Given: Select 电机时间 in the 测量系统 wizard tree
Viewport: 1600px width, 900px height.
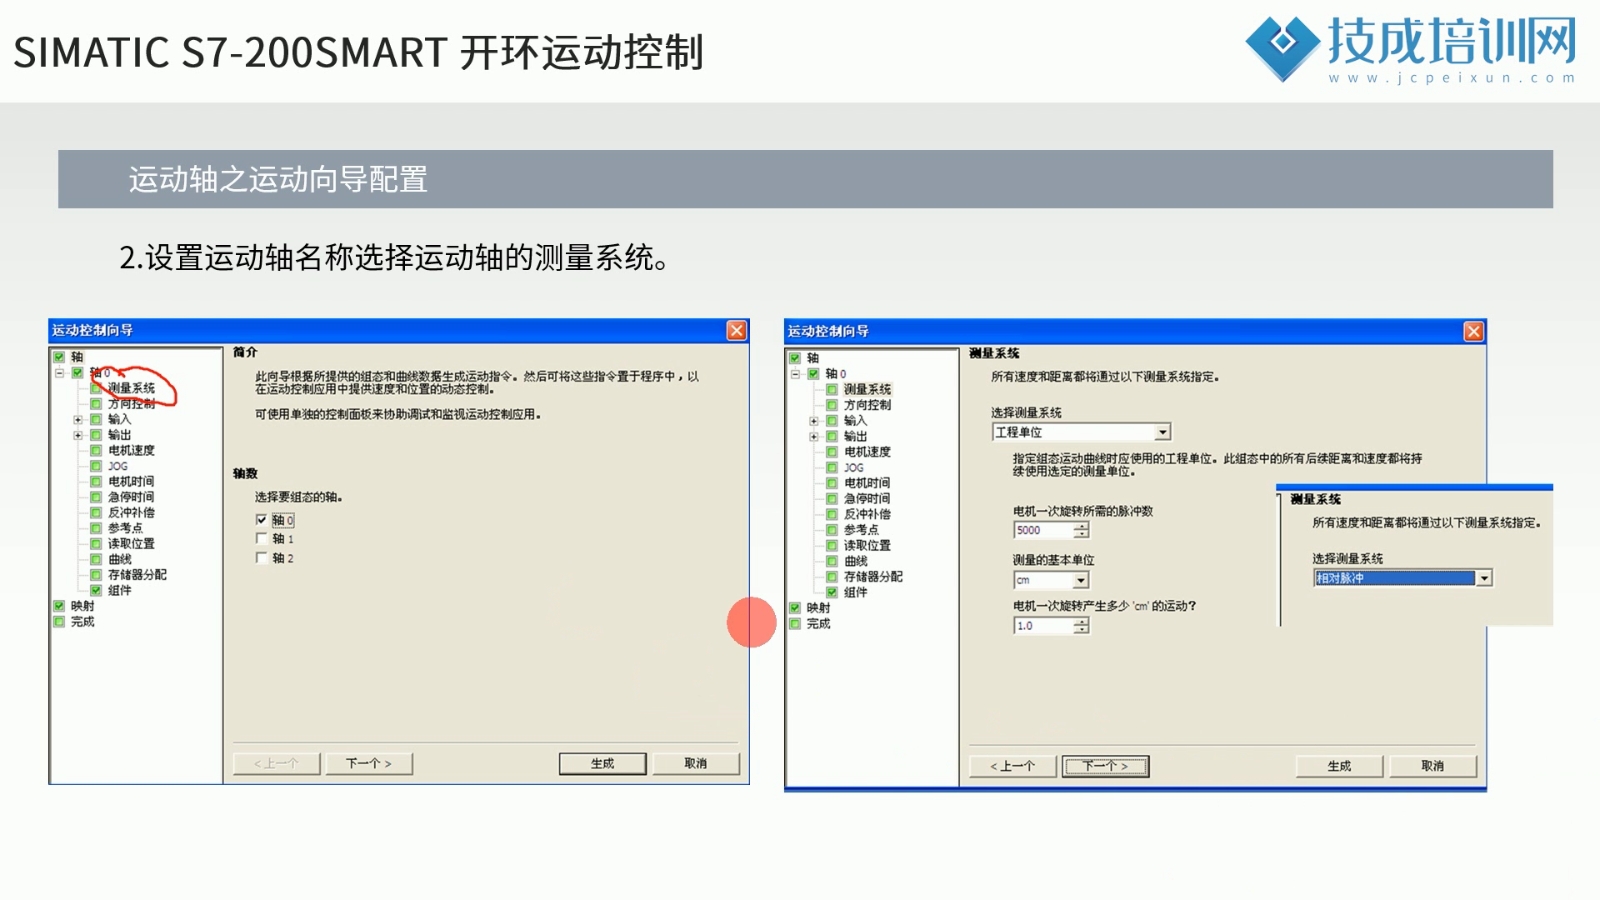Looking at the screenshot, I should coord(867,483).
